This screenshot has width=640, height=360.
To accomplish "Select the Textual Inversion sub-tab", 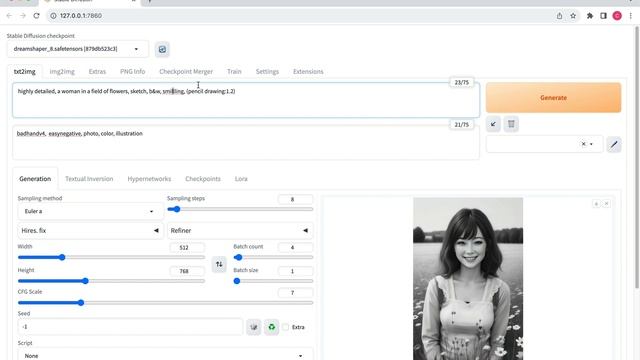I will click(89, 179).
